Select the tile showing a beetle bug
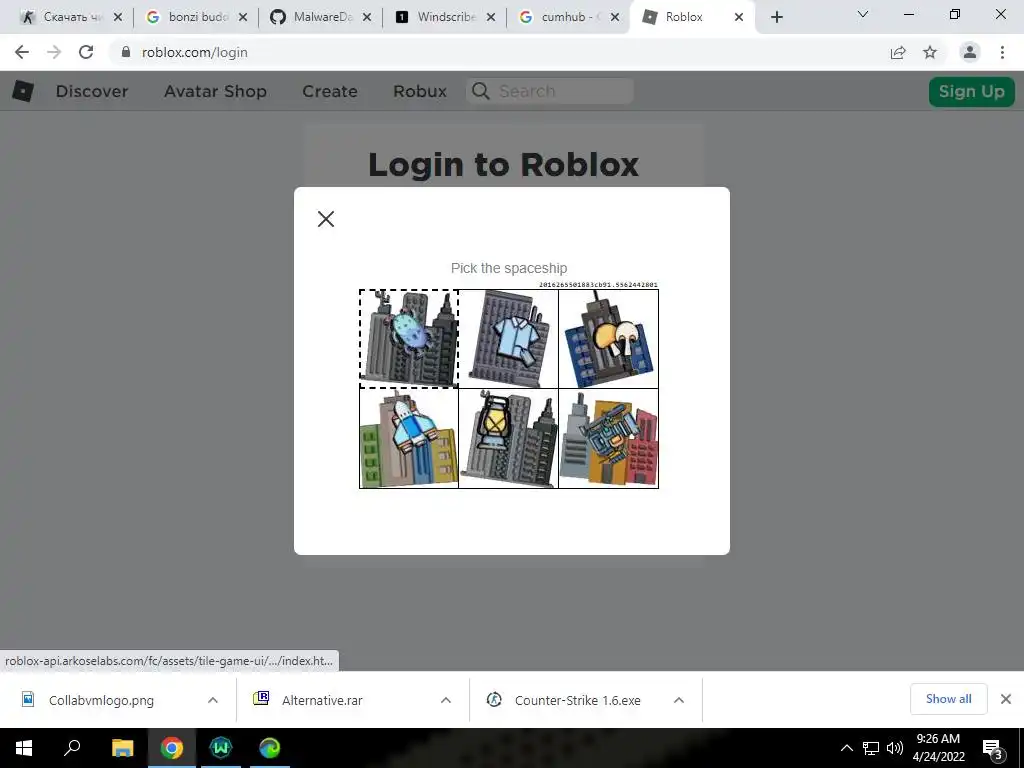 (409, 339)
